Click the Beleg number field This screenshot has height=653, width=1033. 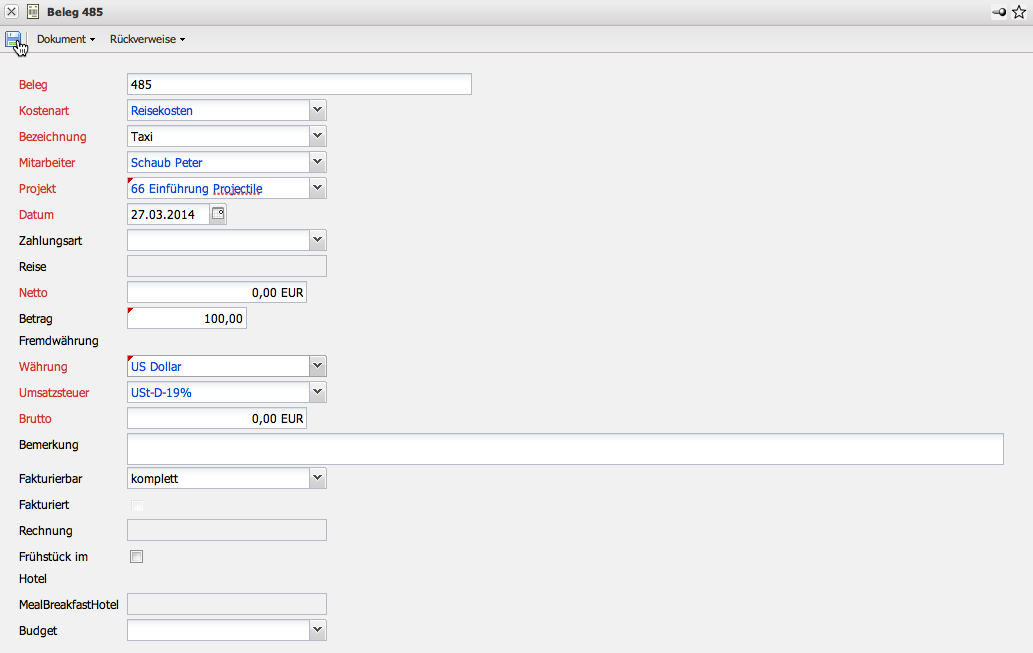point(299,84)
